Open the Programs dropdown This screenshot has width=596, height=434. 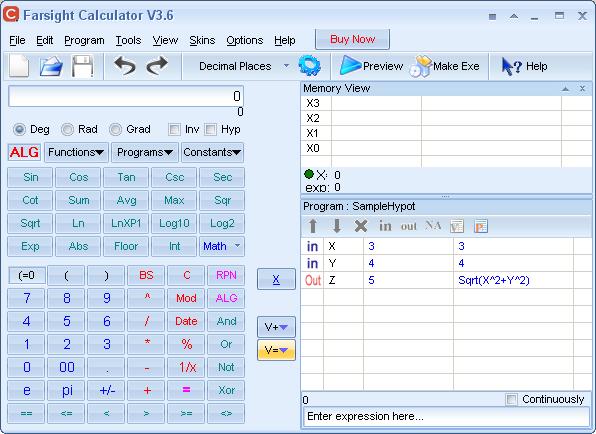(x=144, y=152)
